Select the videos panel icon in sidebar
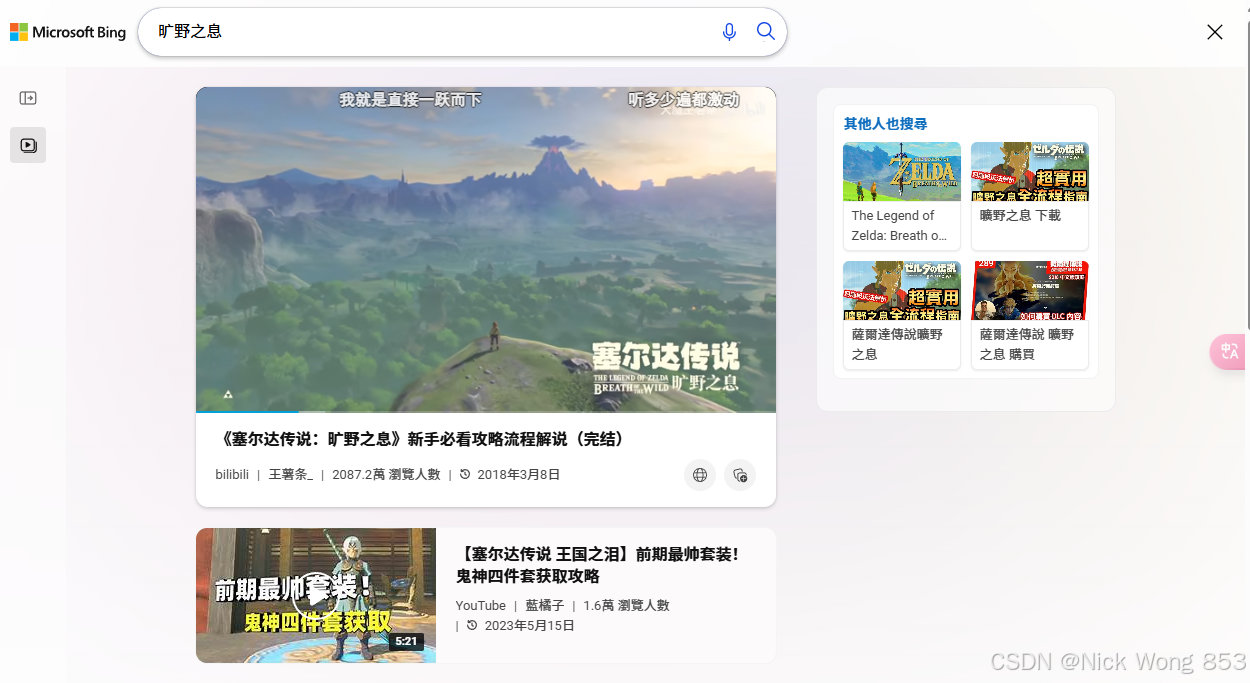This screenshot has width=1250, height=683. pos(27,145)
